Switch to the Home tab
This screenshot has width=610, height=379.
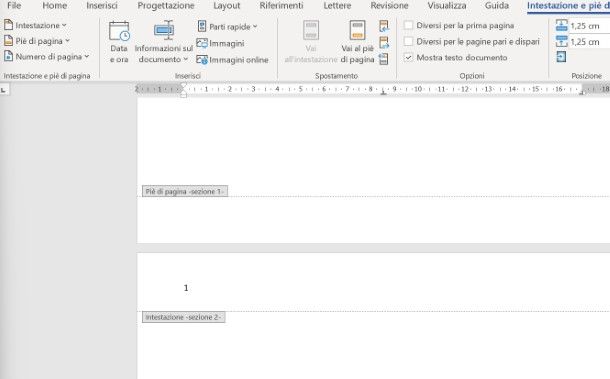click(x=54, y=6)
